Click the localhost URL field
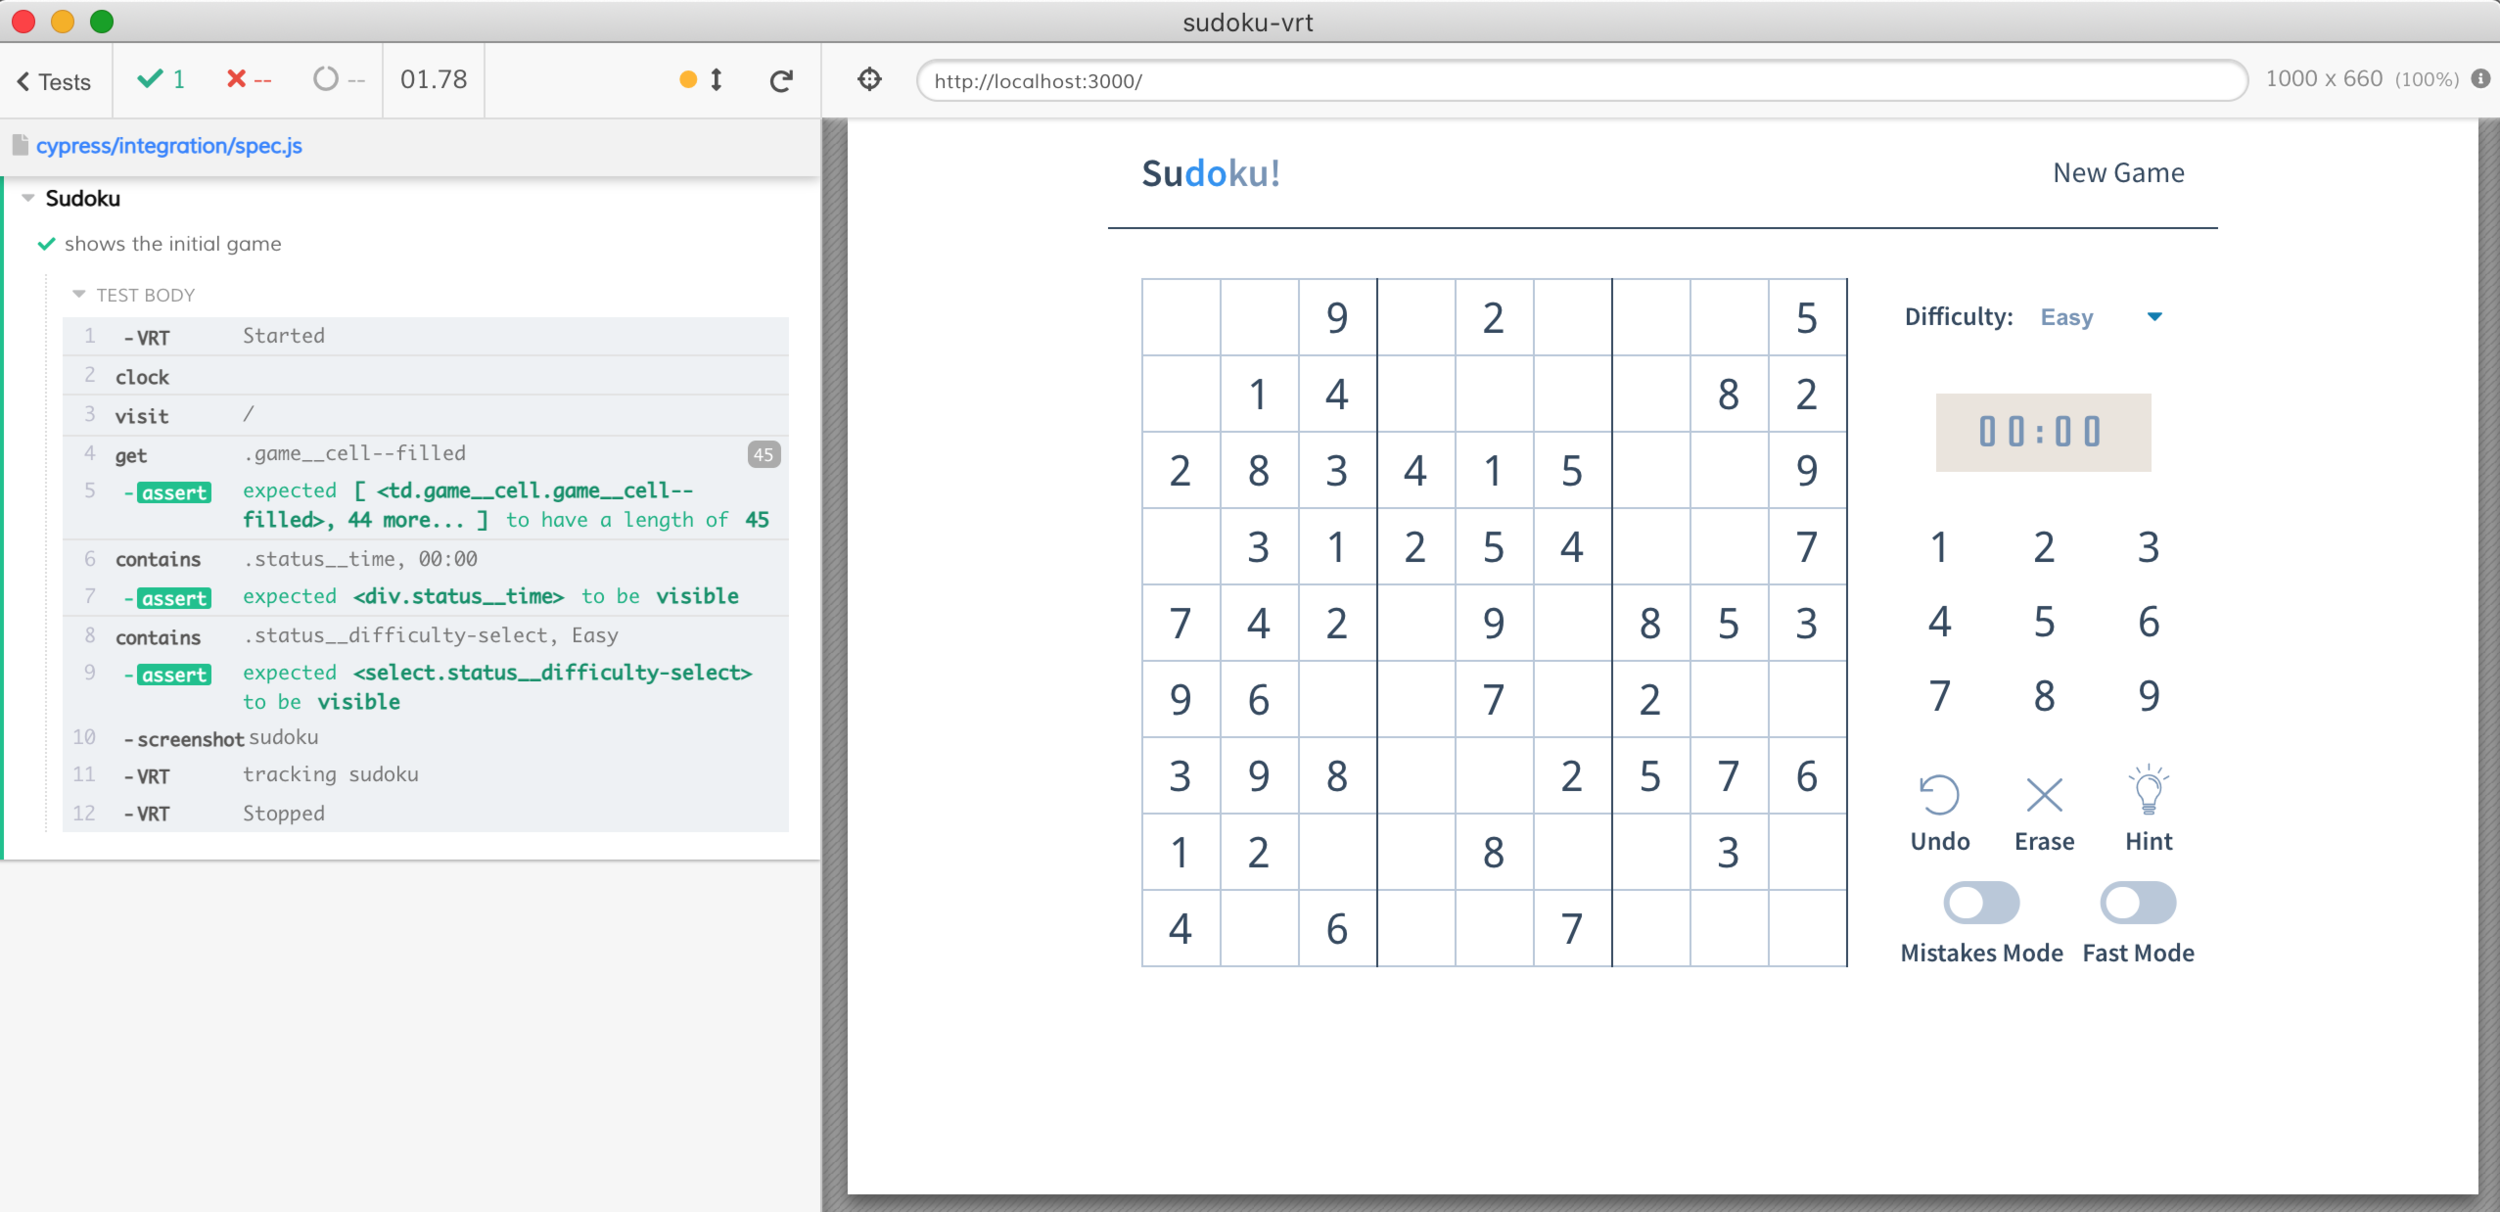 1580,81
